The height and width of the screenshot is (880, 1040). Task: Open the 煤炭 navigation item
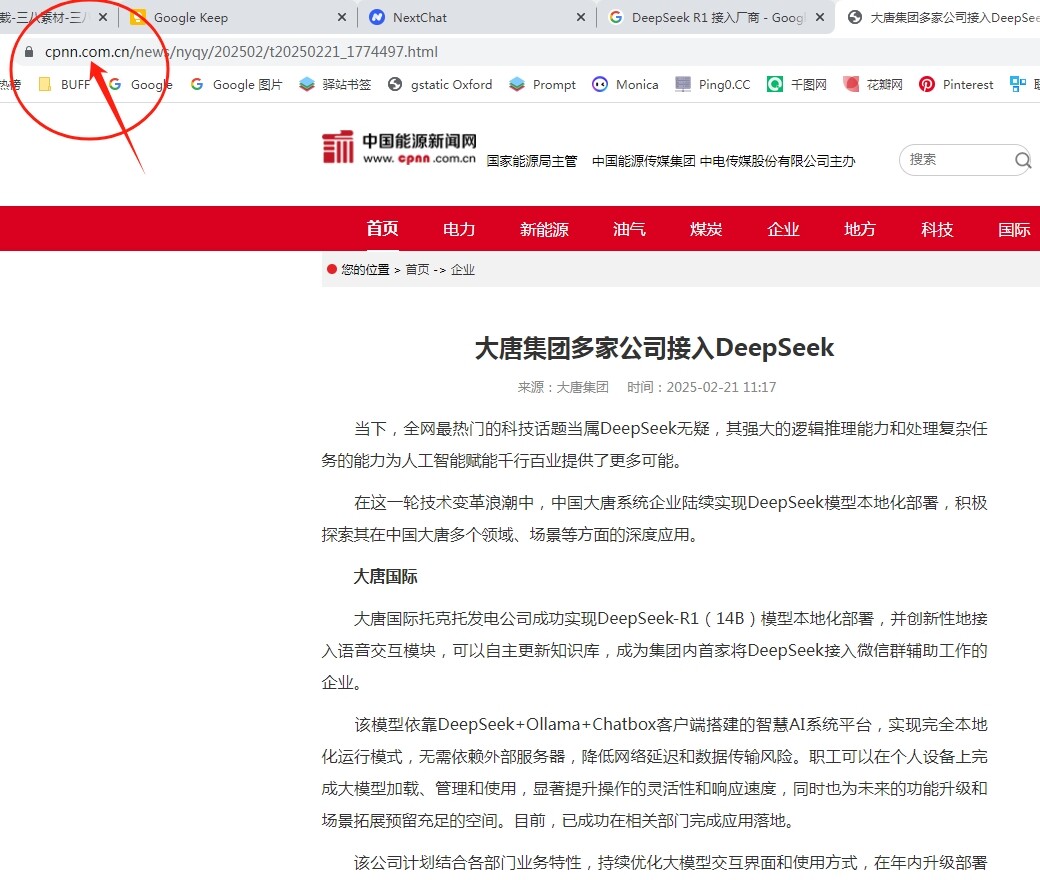point(706,229)
